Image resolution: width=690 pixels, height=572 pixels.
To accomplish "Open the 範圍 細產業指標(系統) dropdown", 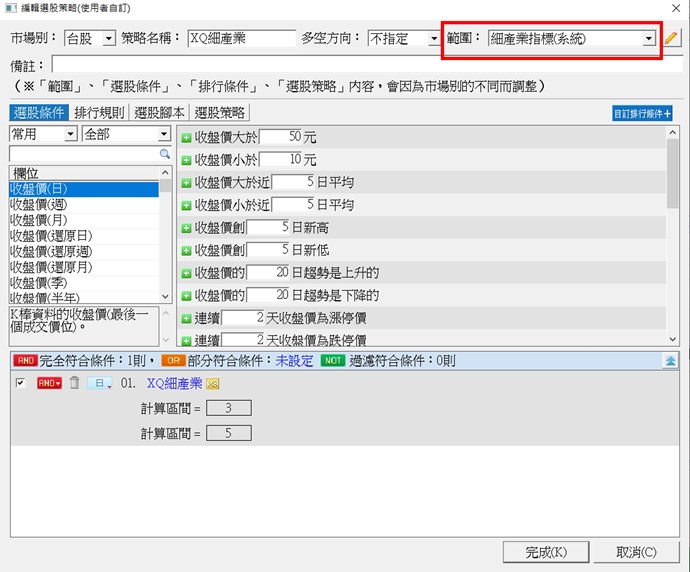I will point(648,39).
